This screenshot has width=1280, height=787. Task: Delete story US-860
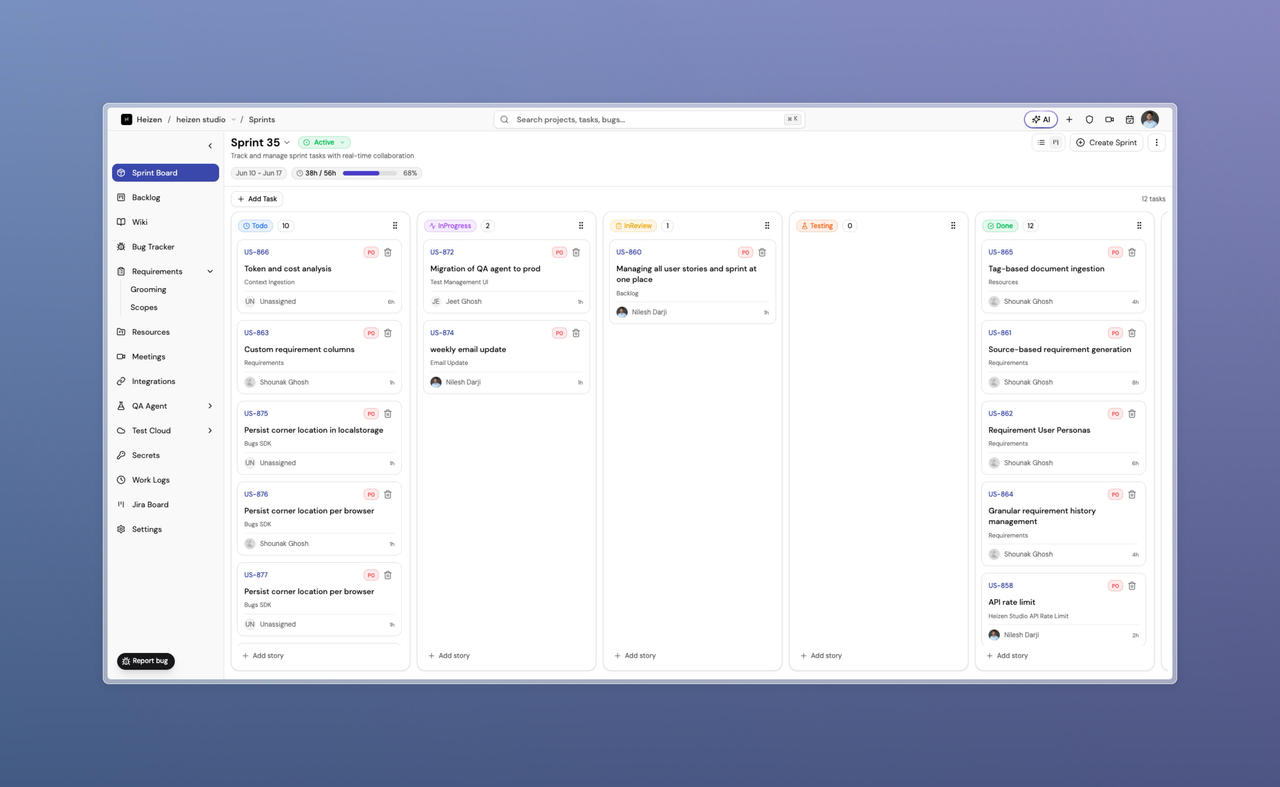click(762, 252)
